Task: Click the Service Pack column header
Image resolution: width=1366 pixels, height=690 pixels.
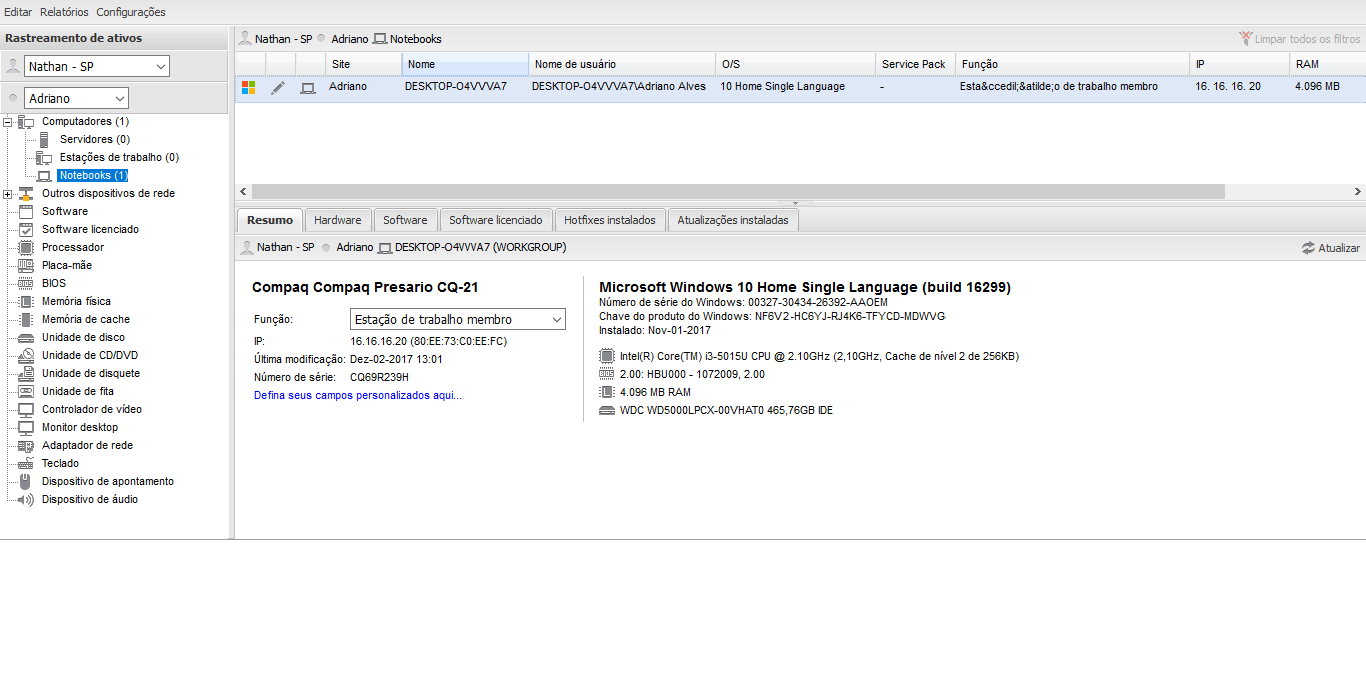Action: pos(916,64)
